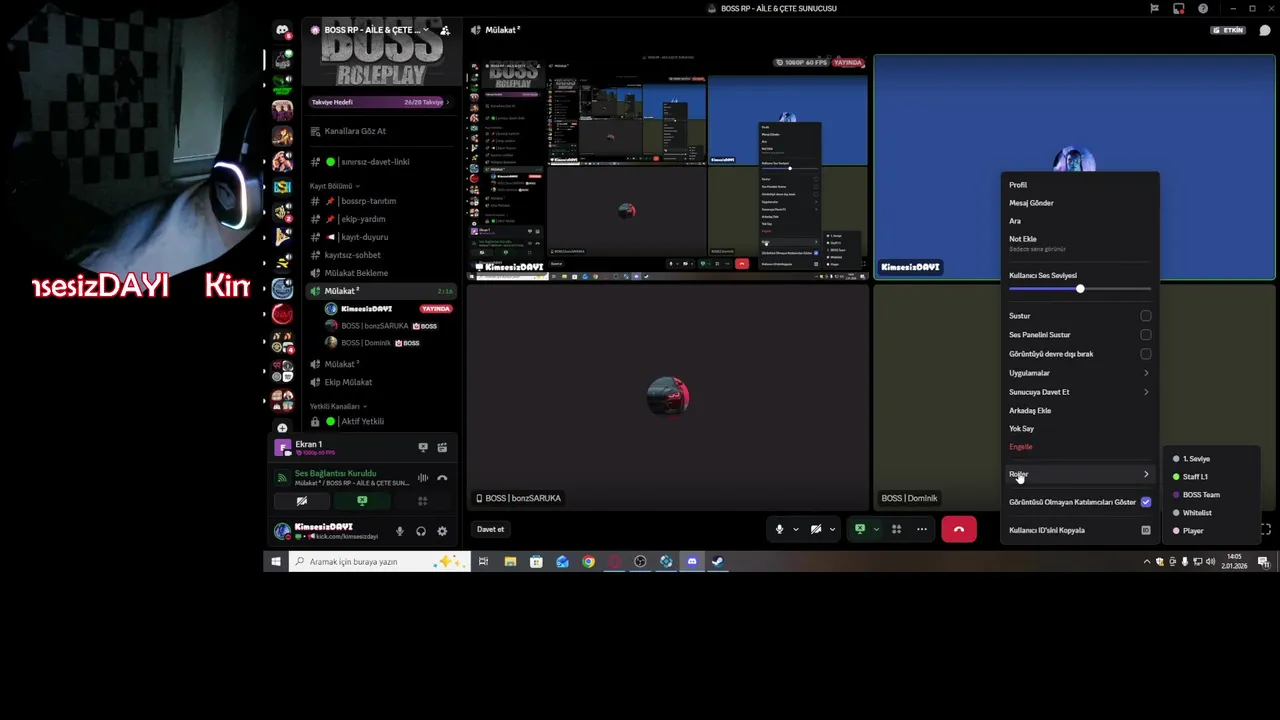Open activities icon in voice panel
Viewport: 1280px width, 720px height.
[422, 501]
